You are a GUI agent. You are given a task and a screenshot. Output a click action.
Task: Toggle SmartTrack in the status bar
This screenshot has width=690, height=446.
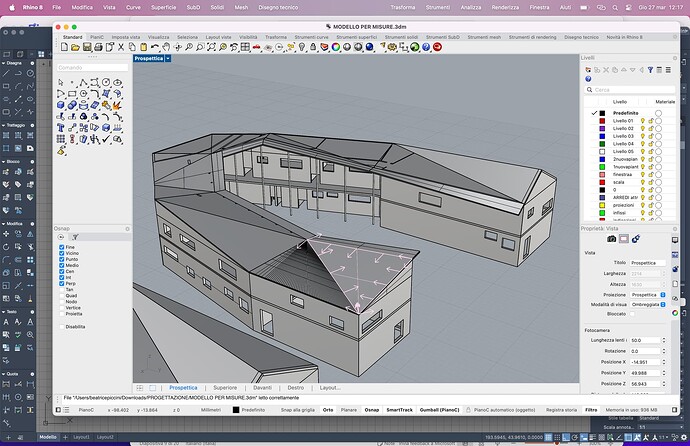click(x=400, y=410)
